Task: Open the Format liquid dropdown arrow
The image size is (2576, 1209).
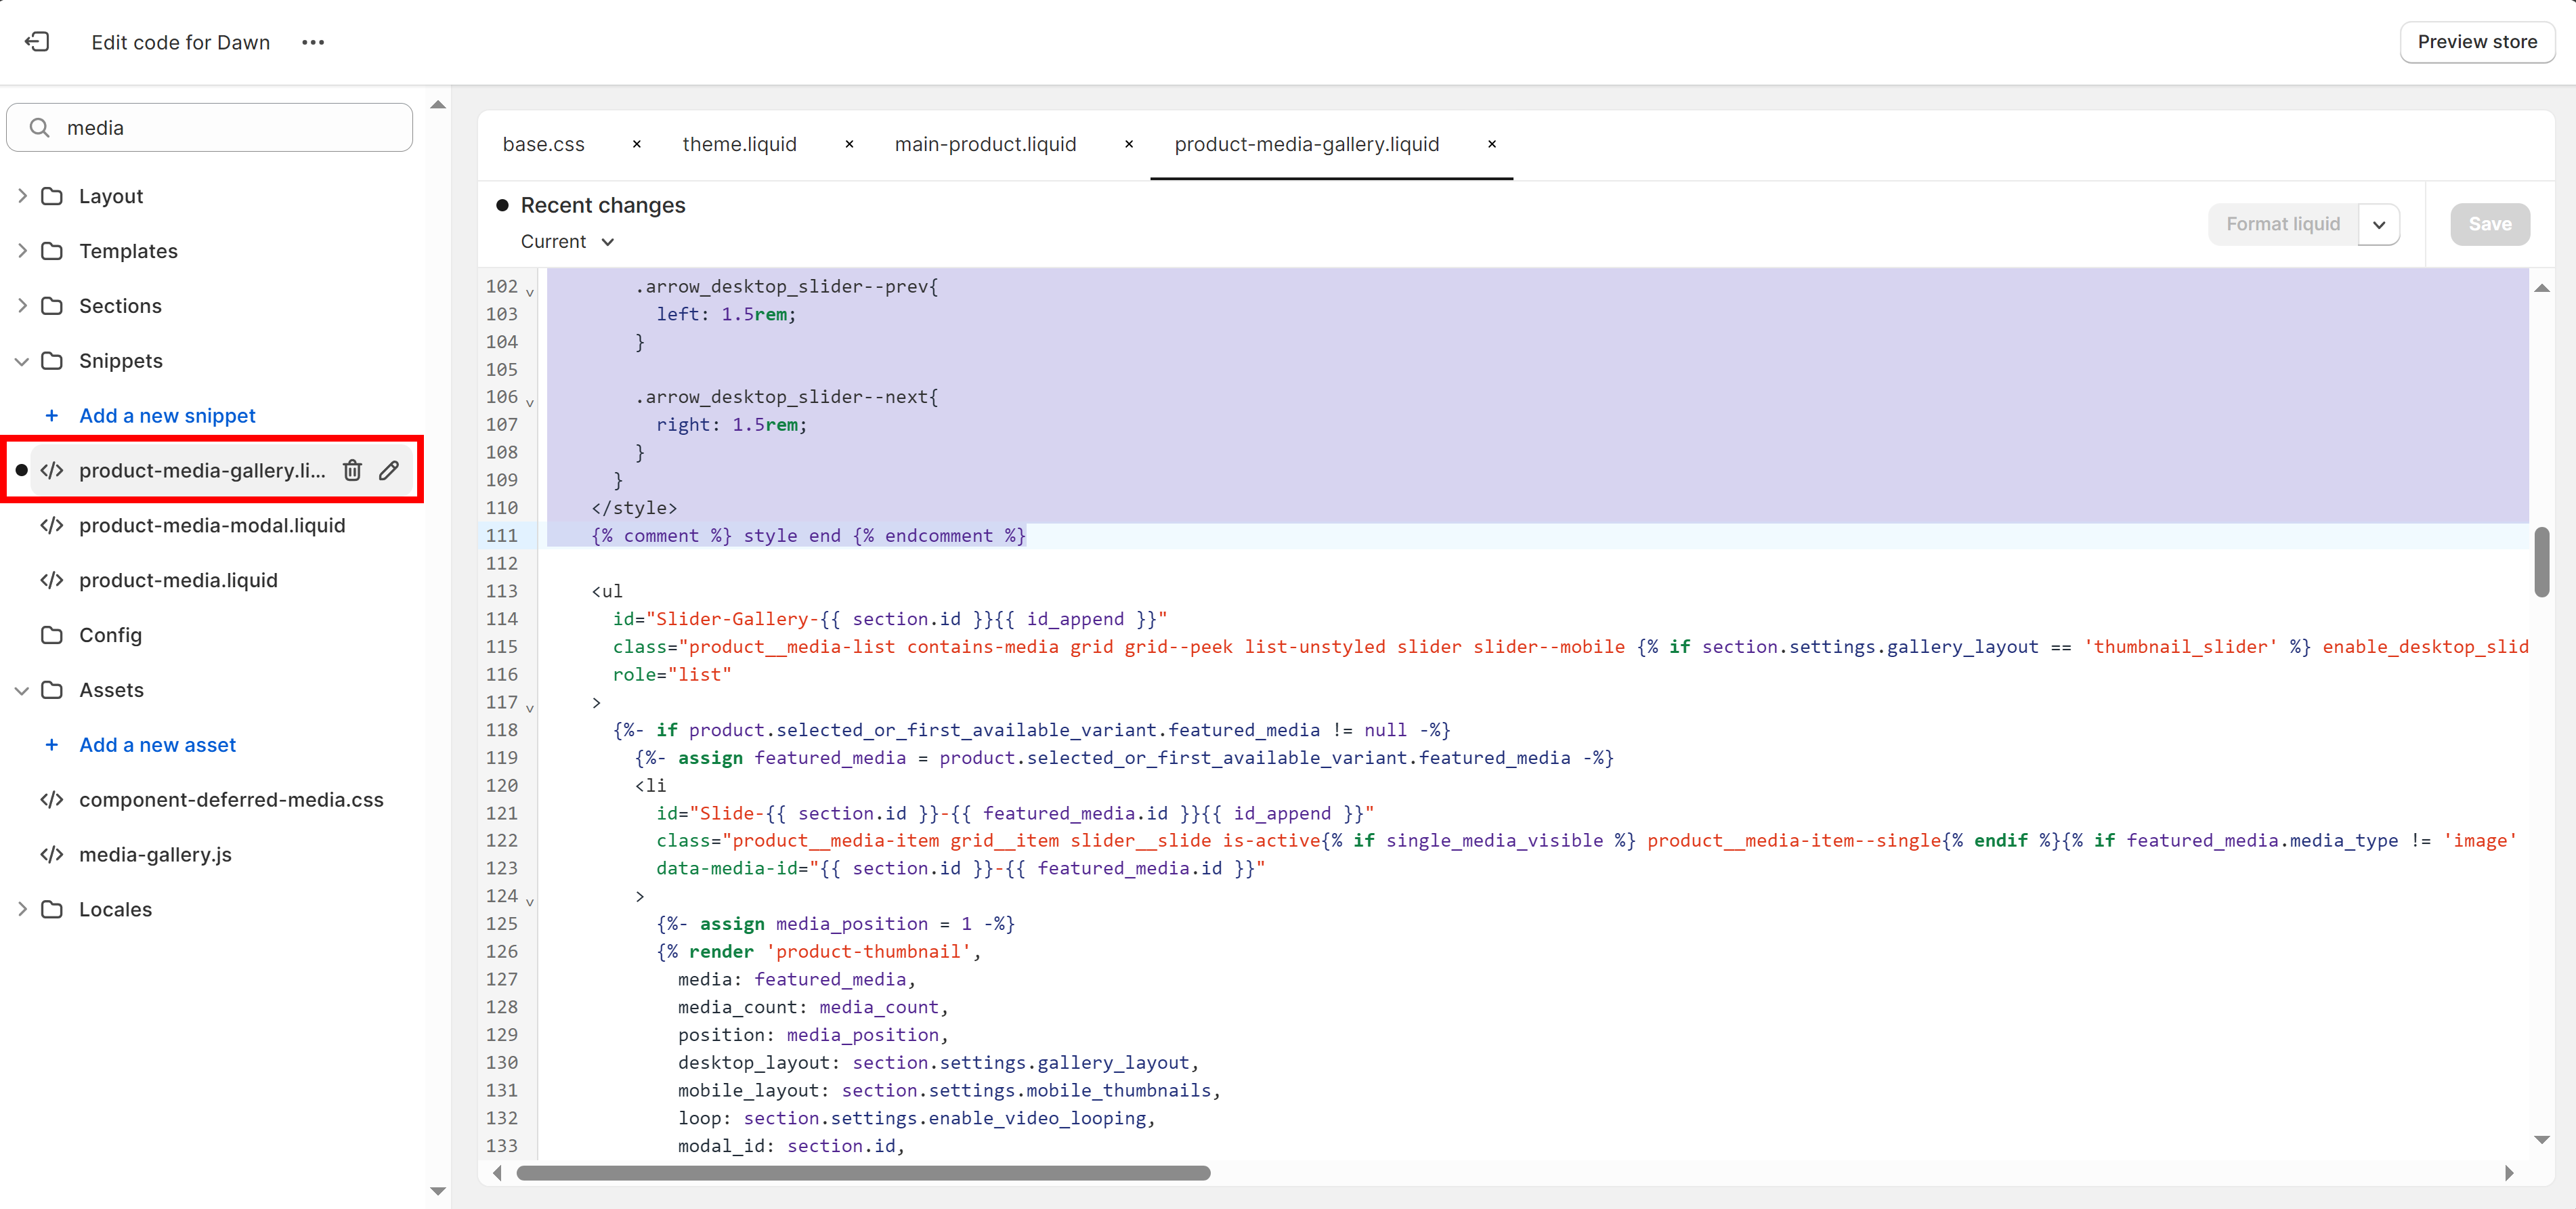Action: tap(2378, 225)
